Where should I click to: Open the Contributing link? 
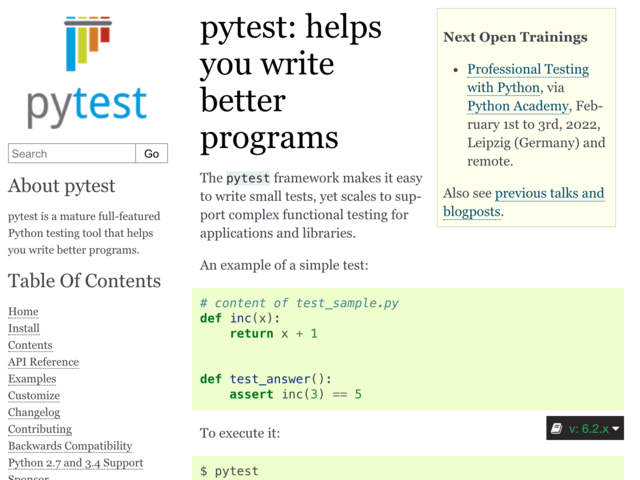pos(40,429)
